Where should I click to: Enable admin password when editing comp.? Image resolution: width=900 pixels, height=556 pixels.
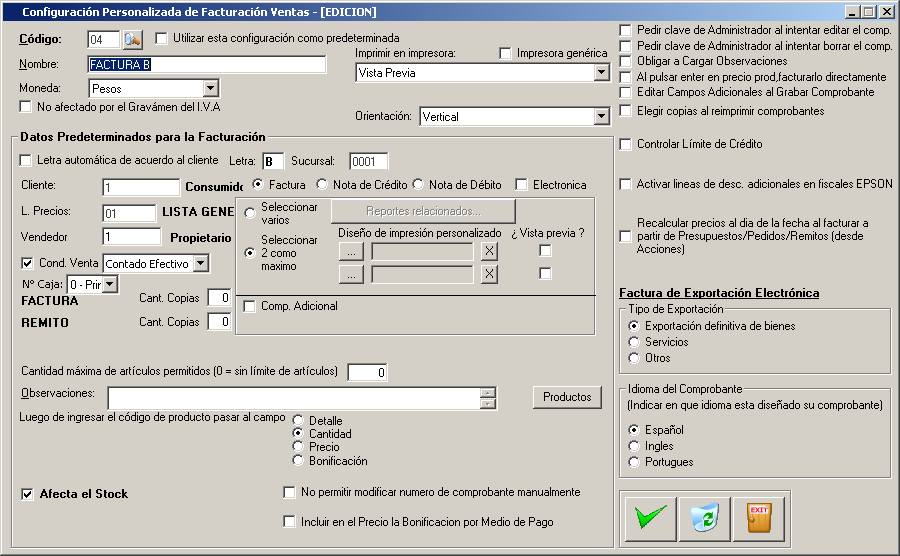(626, 30)
